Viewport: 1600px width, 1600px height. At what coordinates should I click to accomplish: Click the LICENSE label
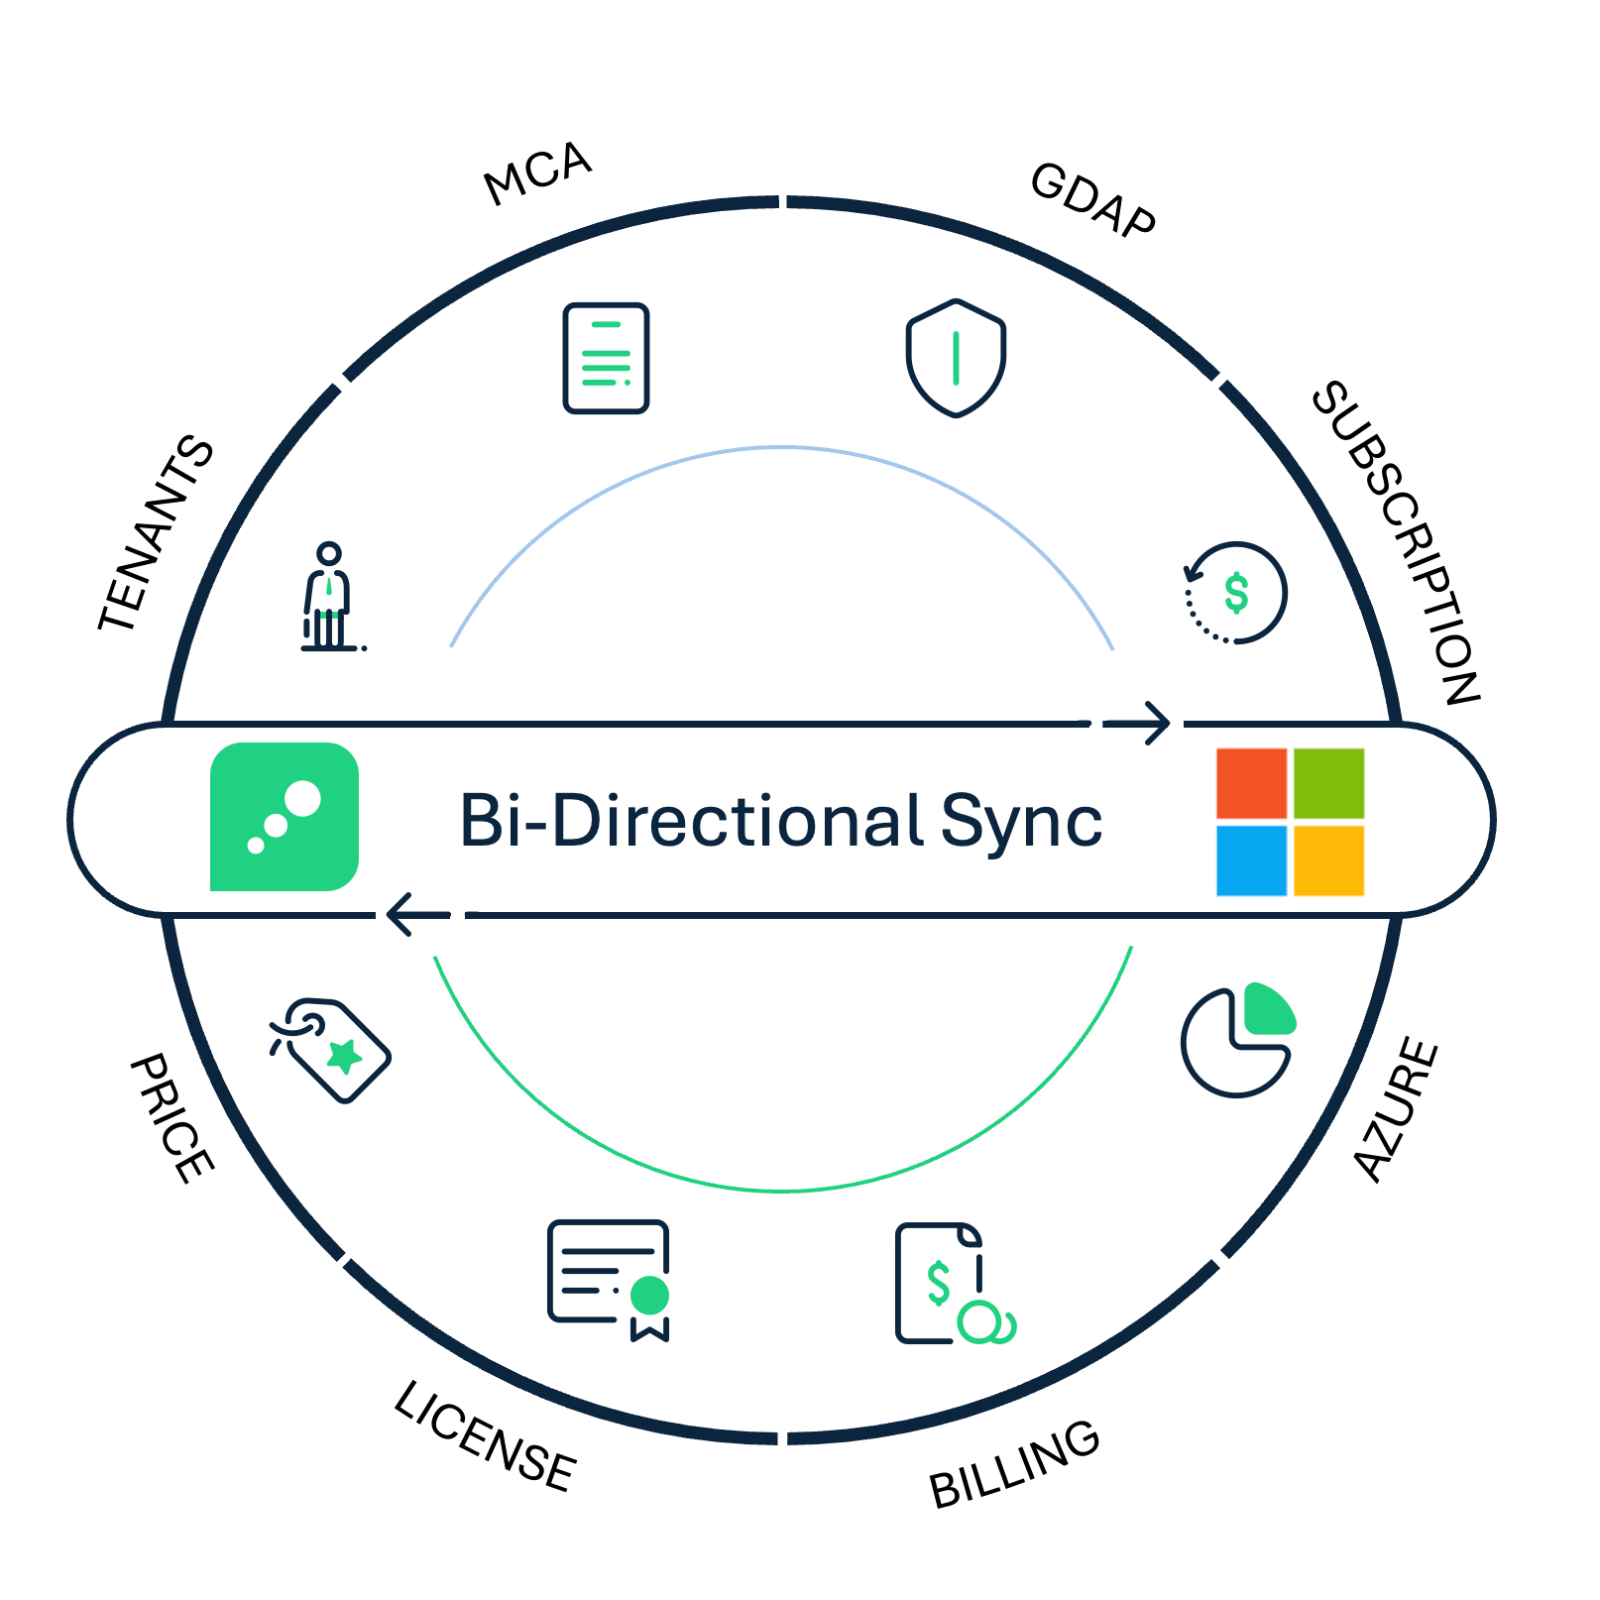(485, 1436)
